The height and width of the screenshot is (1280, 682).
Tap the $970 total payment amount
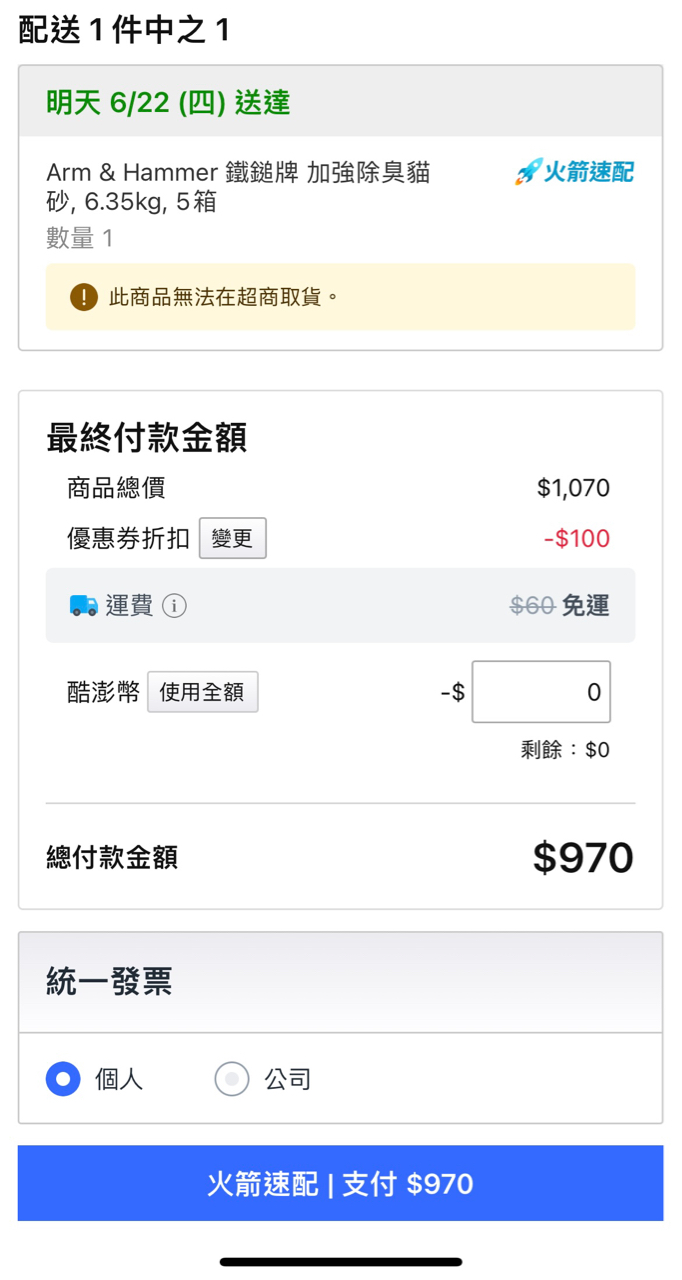coord(583,858)
